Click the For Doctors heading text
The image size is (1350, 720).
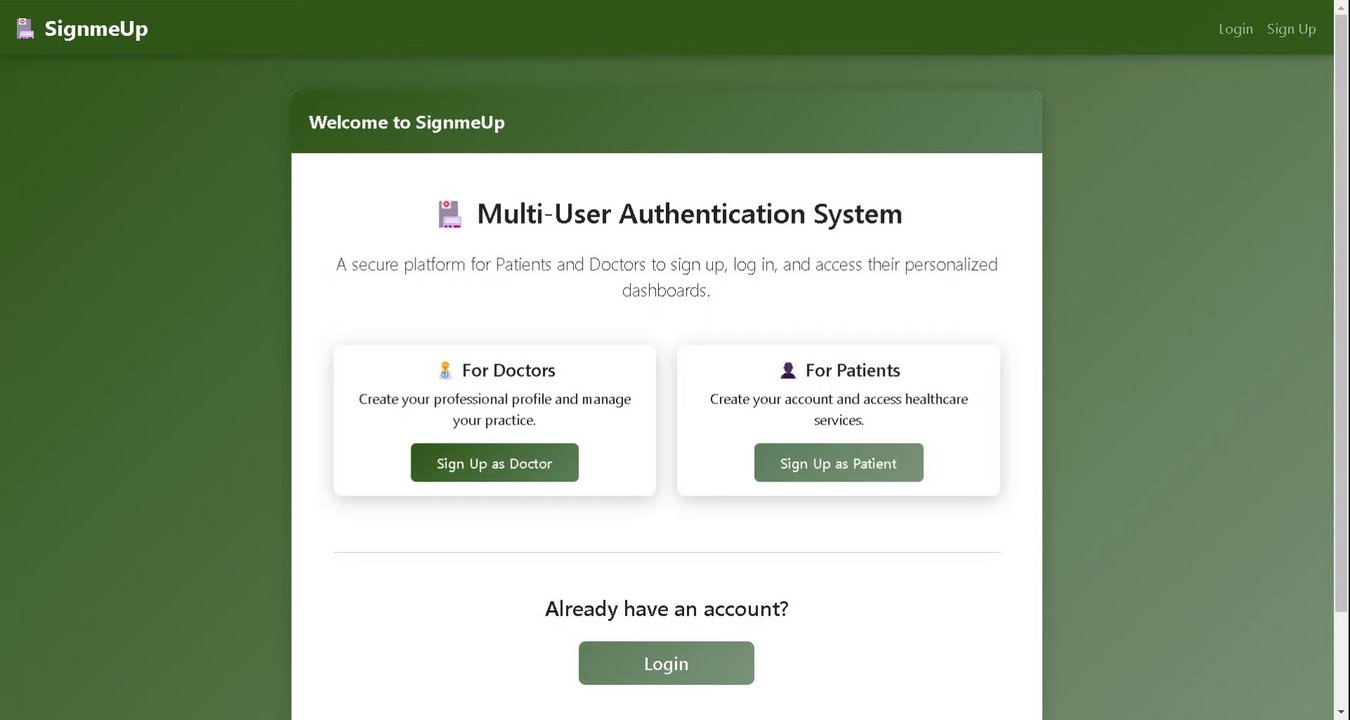[x=508, y=370]
